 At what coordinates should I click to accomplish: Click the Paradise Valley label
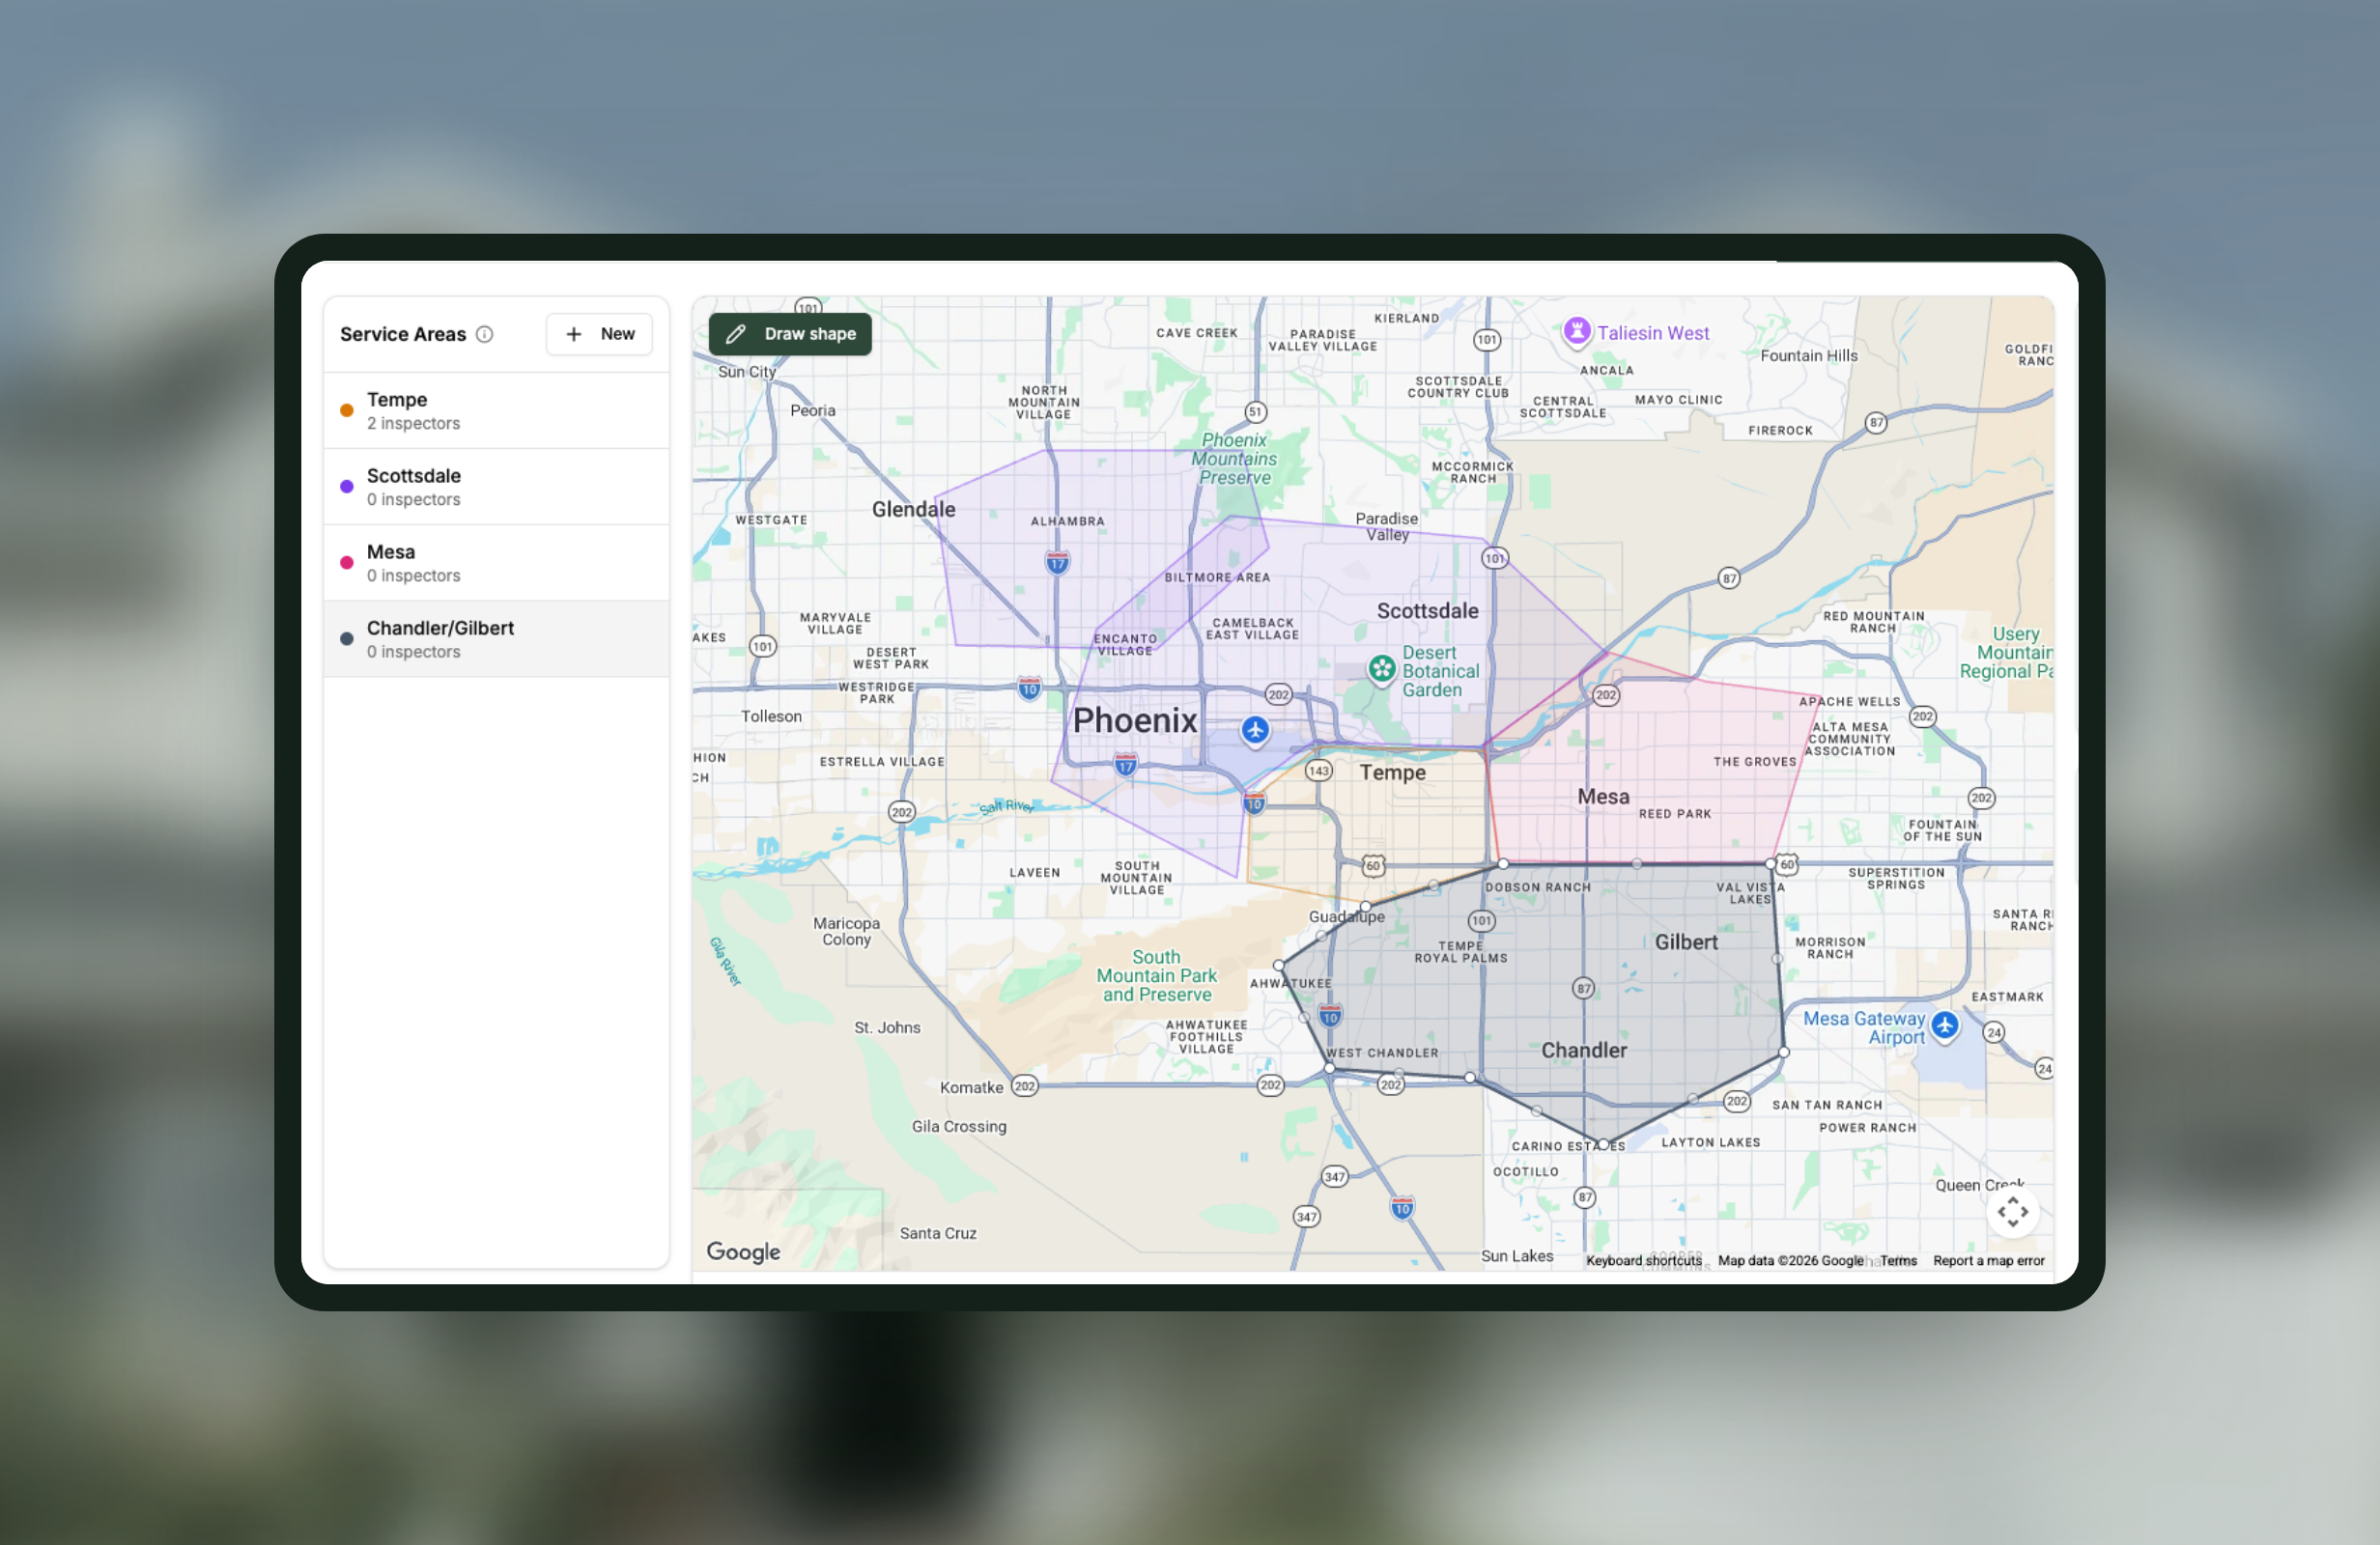pyautogui.click(x=1387, y=526)
